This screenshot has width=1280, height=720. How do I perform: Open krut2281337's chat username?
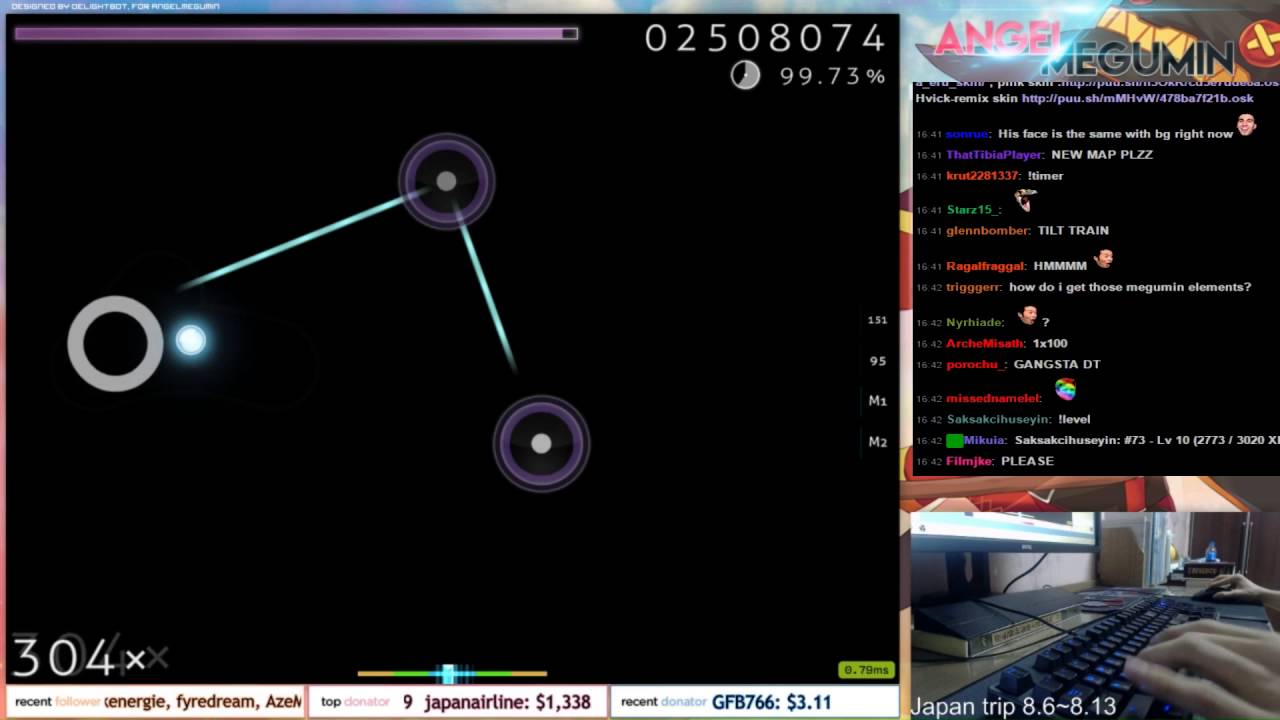pos(982,176)
